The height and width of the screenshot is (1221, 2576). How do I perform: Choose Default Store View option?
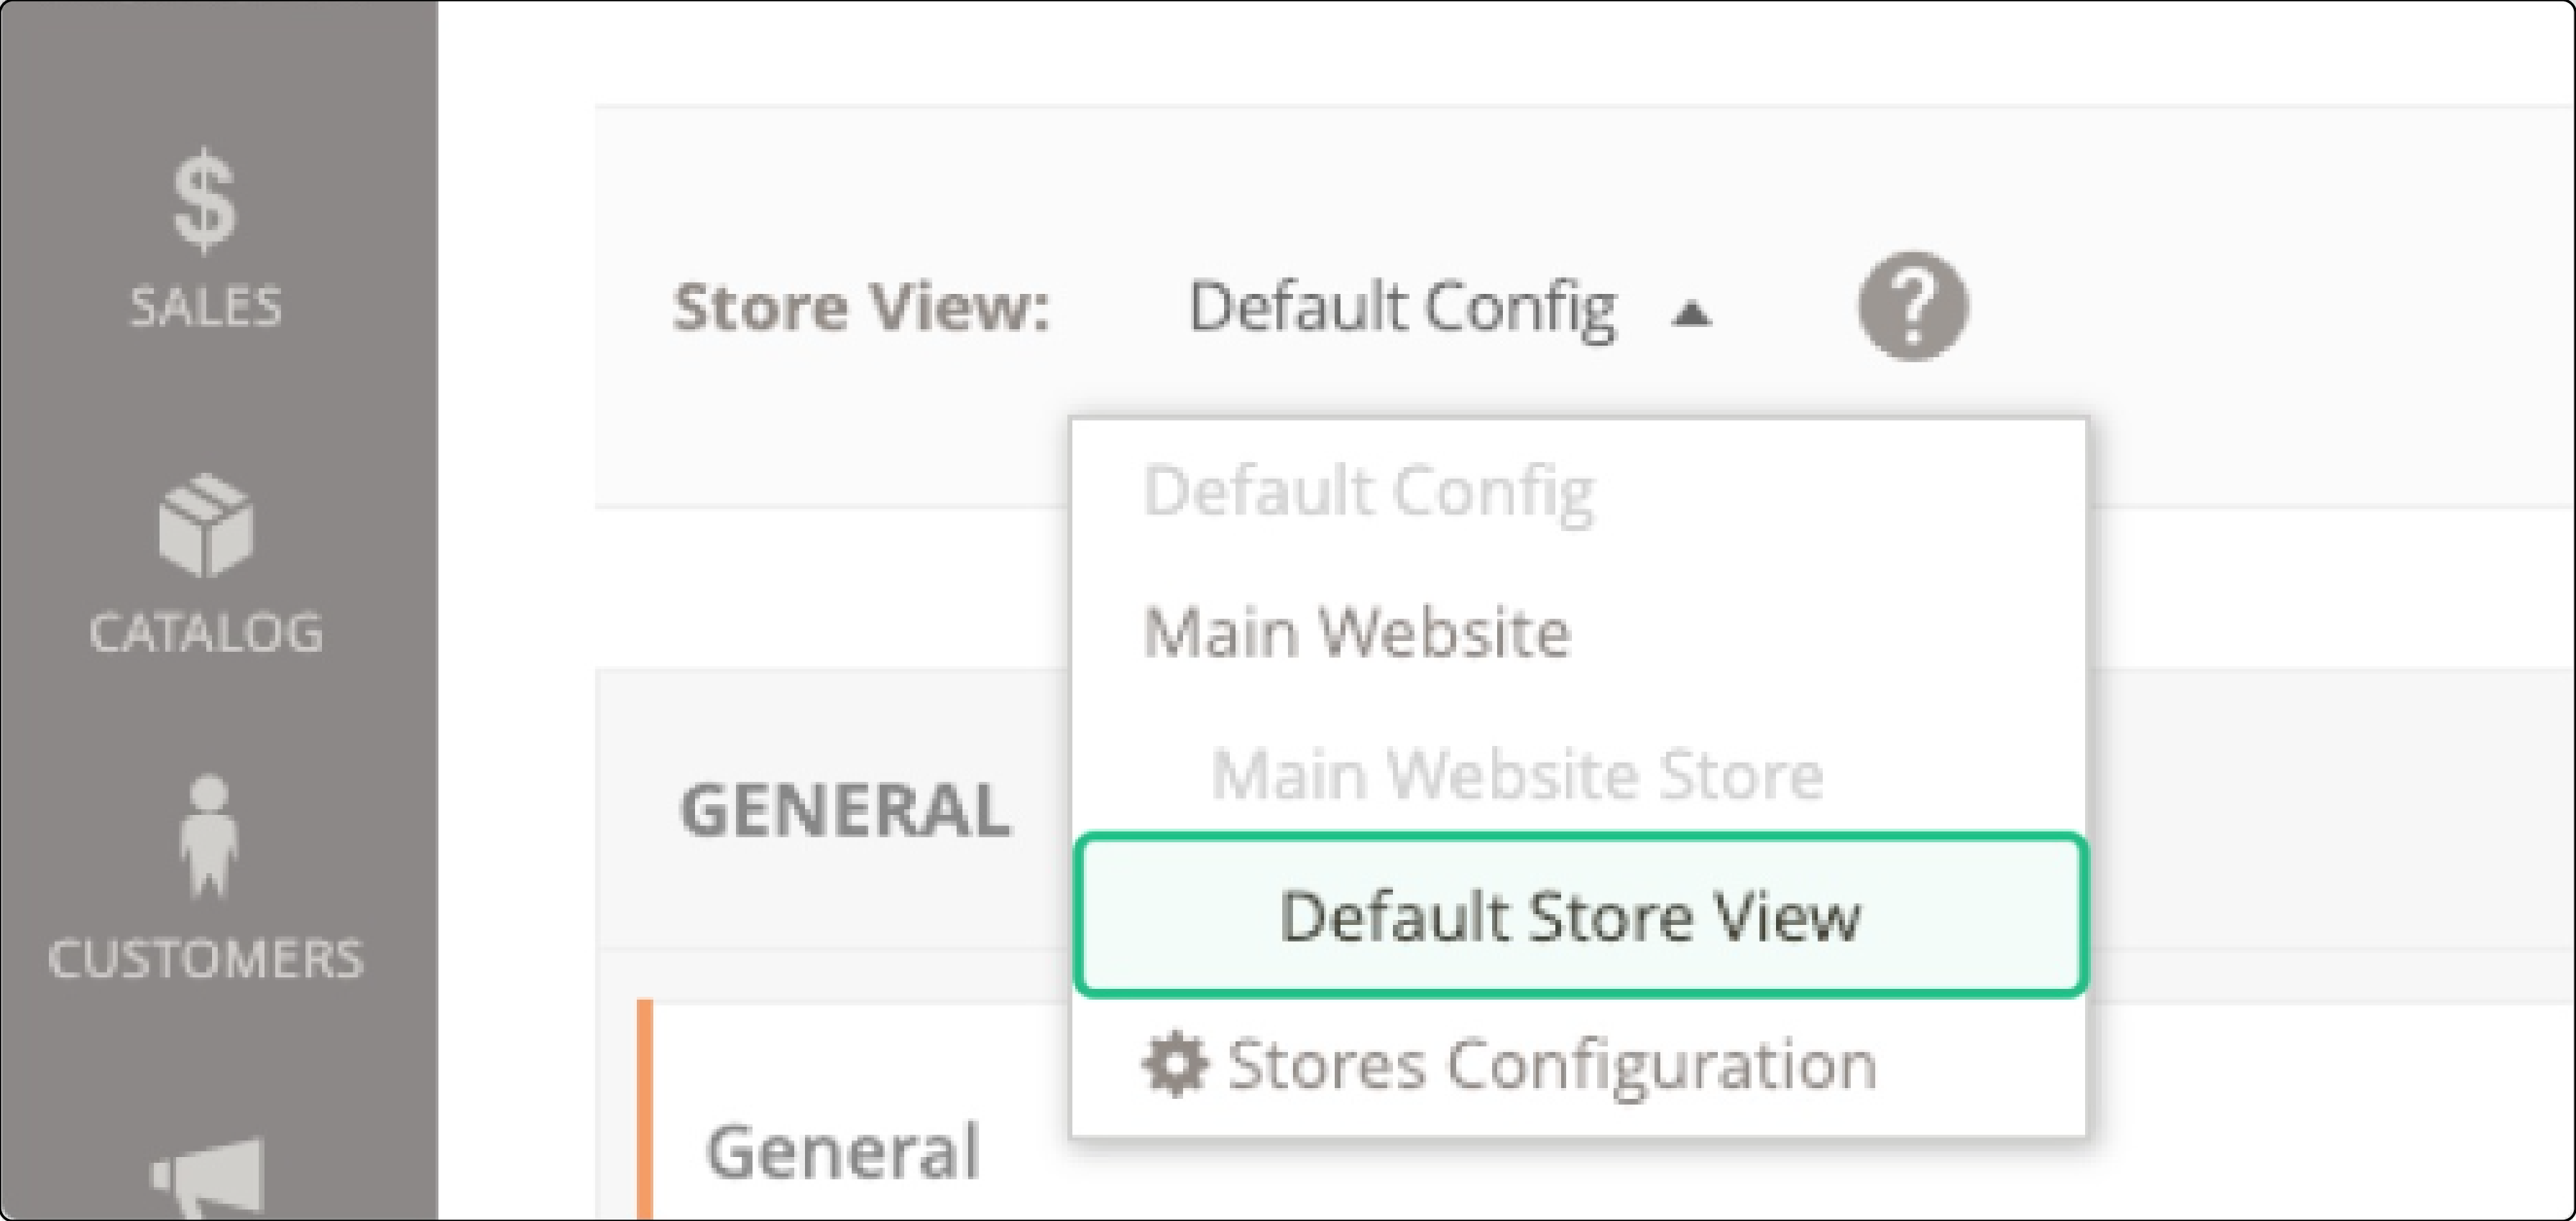[1580, 915]
